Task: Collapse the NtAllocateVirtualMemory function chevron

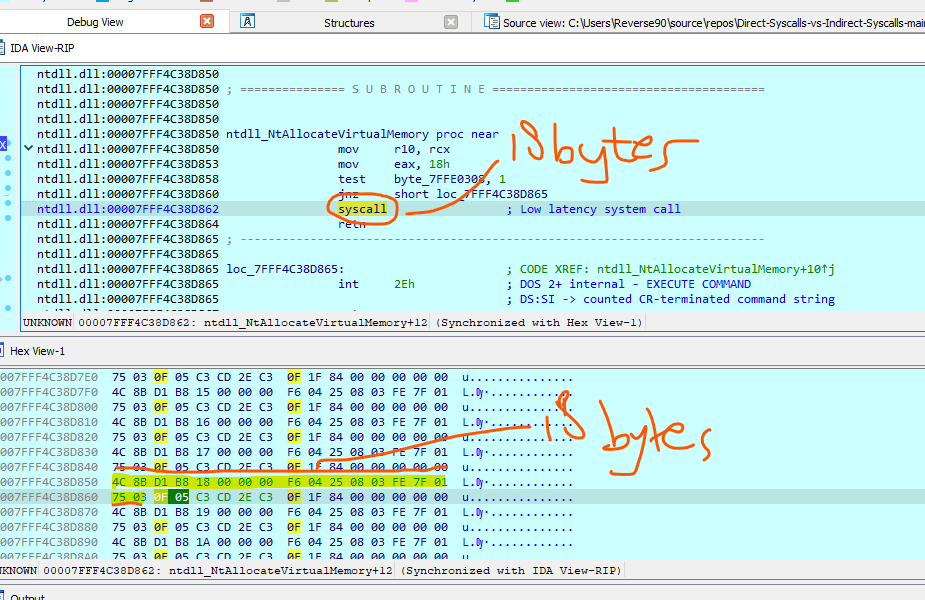Action: click(28, 149)
